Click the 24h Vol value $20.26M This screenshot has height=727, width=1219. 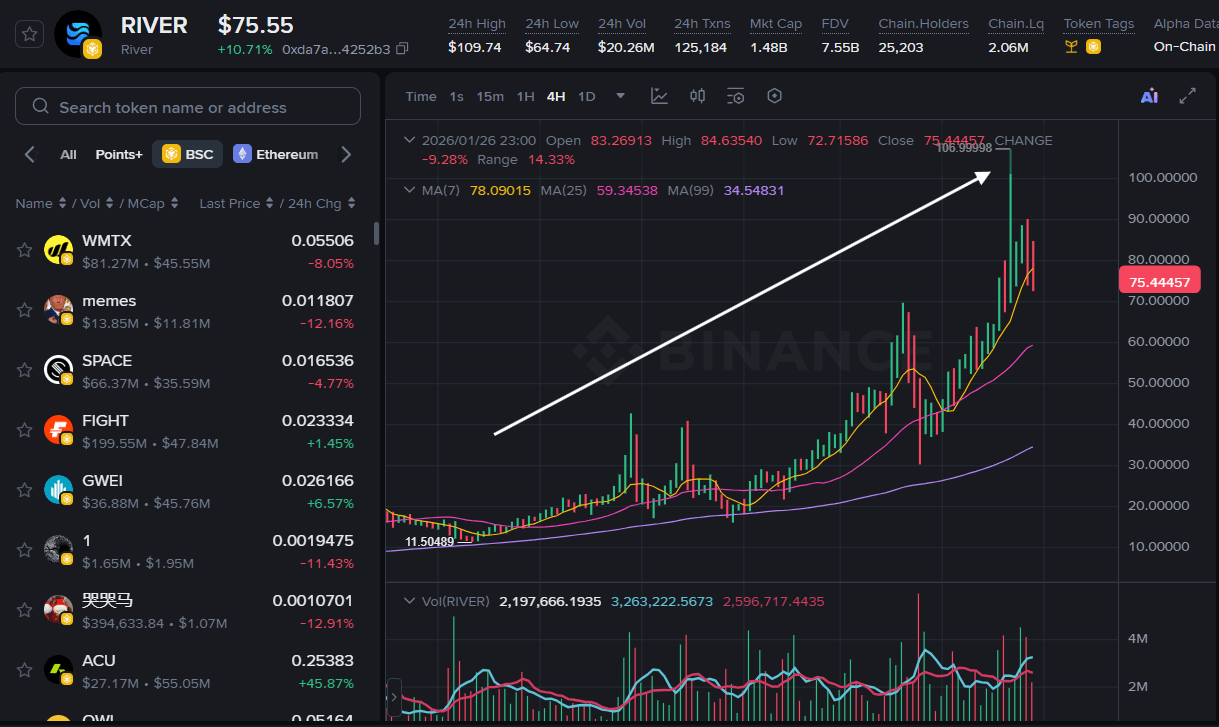point(626,46)
